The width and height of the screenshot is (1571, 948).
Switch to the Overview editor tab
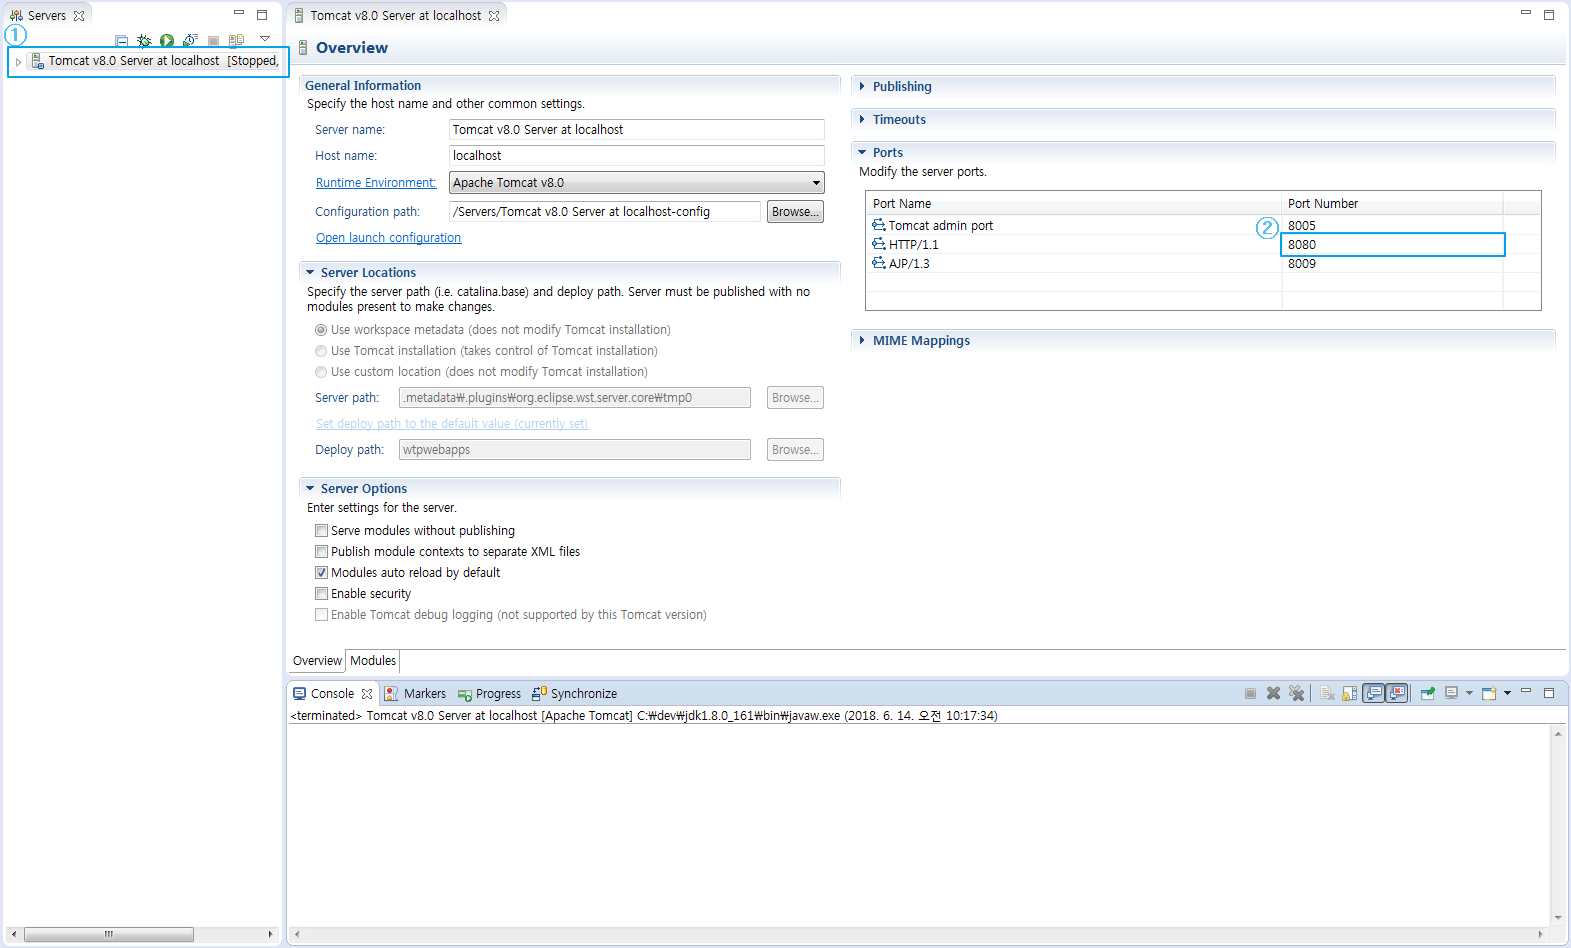(x=317, y=661)
